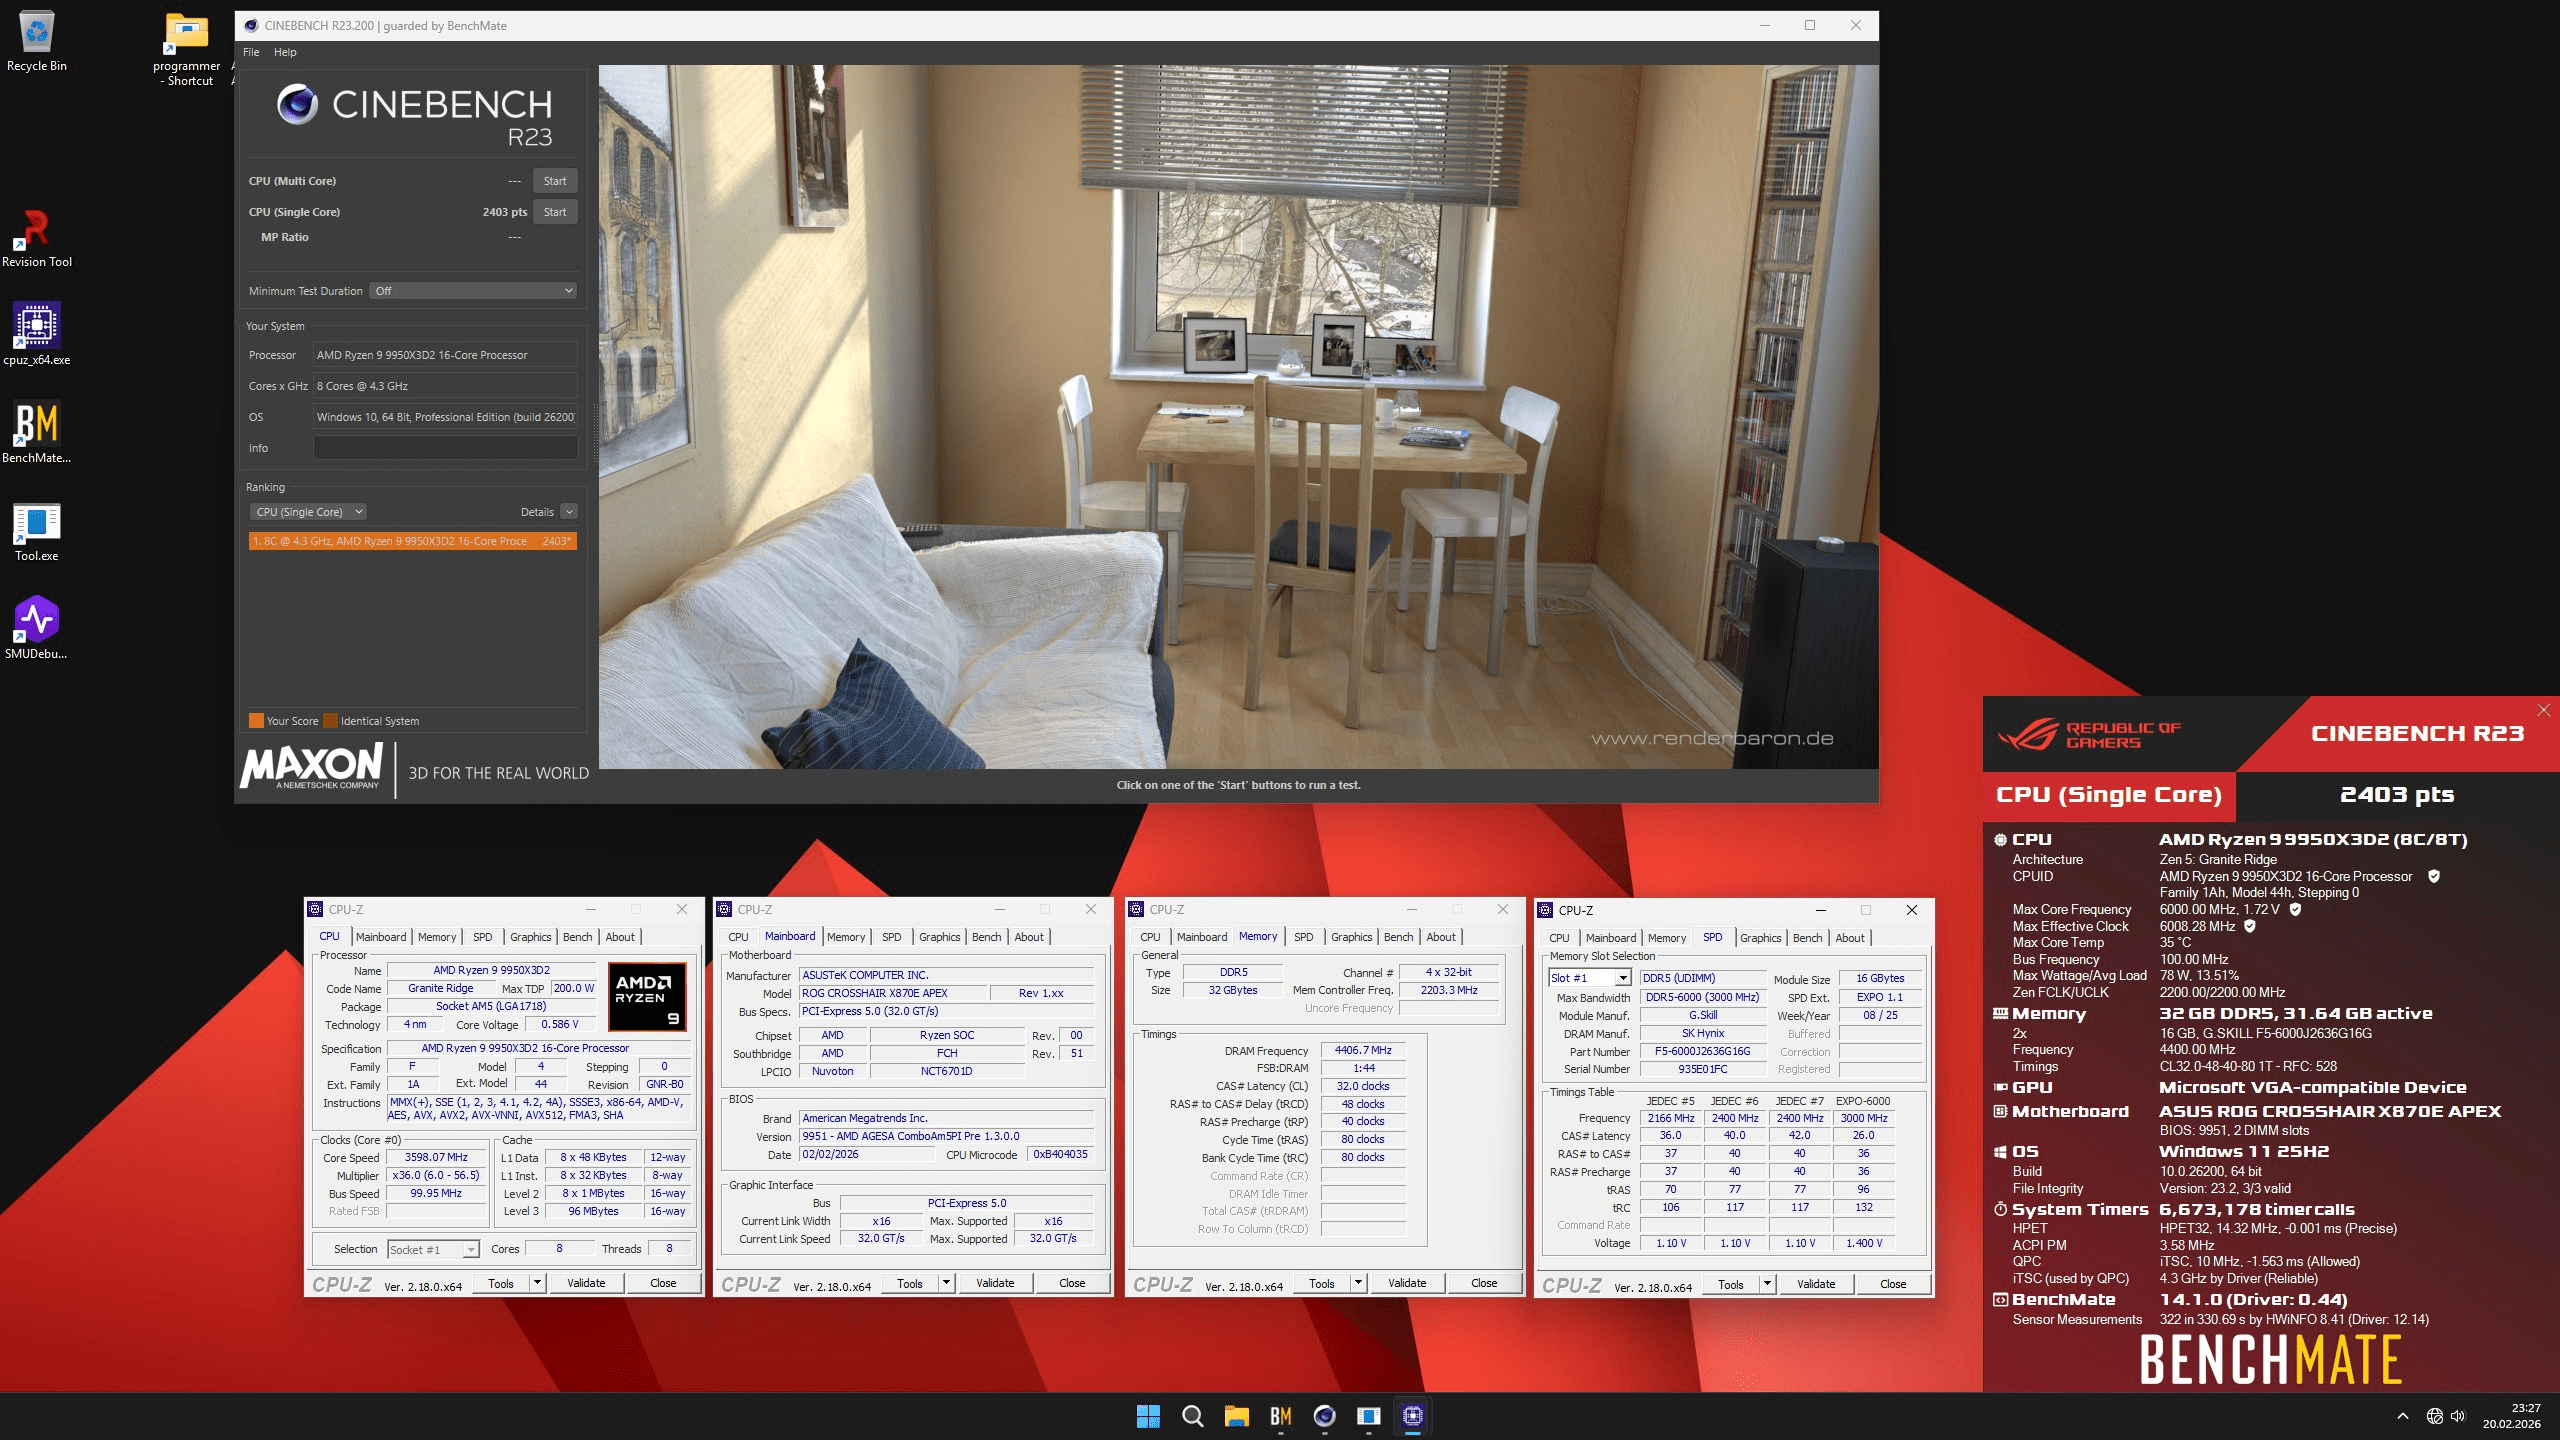Click the Cinebench R23 sphere logo
This screenshot has width=2560, height=1440.
[297, 104]
